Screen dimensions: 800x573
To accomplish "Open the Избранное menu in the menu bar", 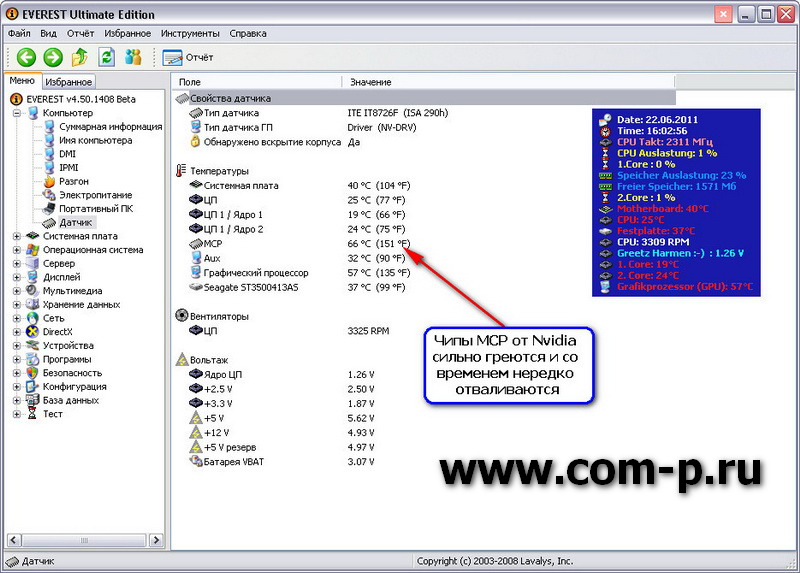I will pos(128,34).
